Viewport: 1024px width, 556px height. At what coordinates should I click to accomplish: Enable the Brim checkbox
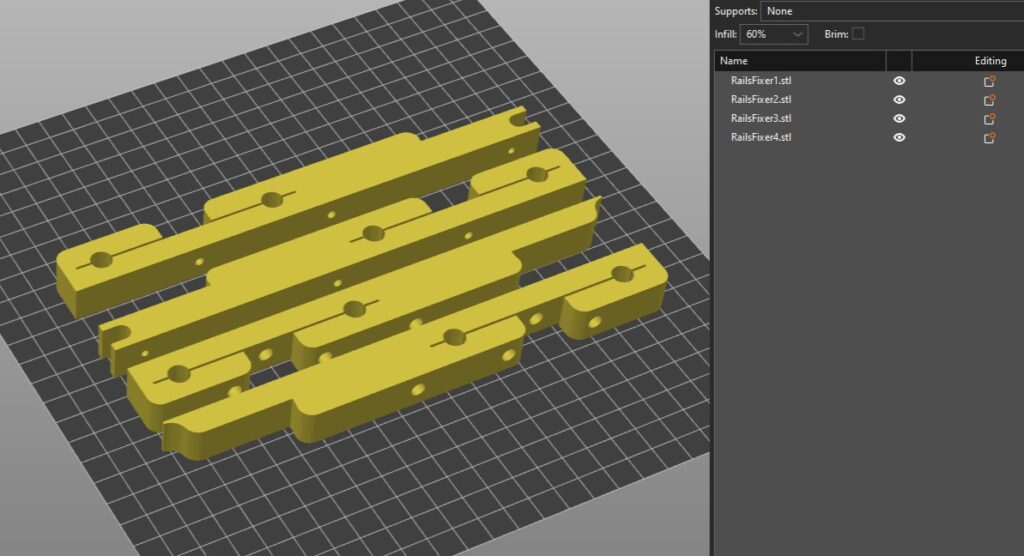tap(858, 34)
